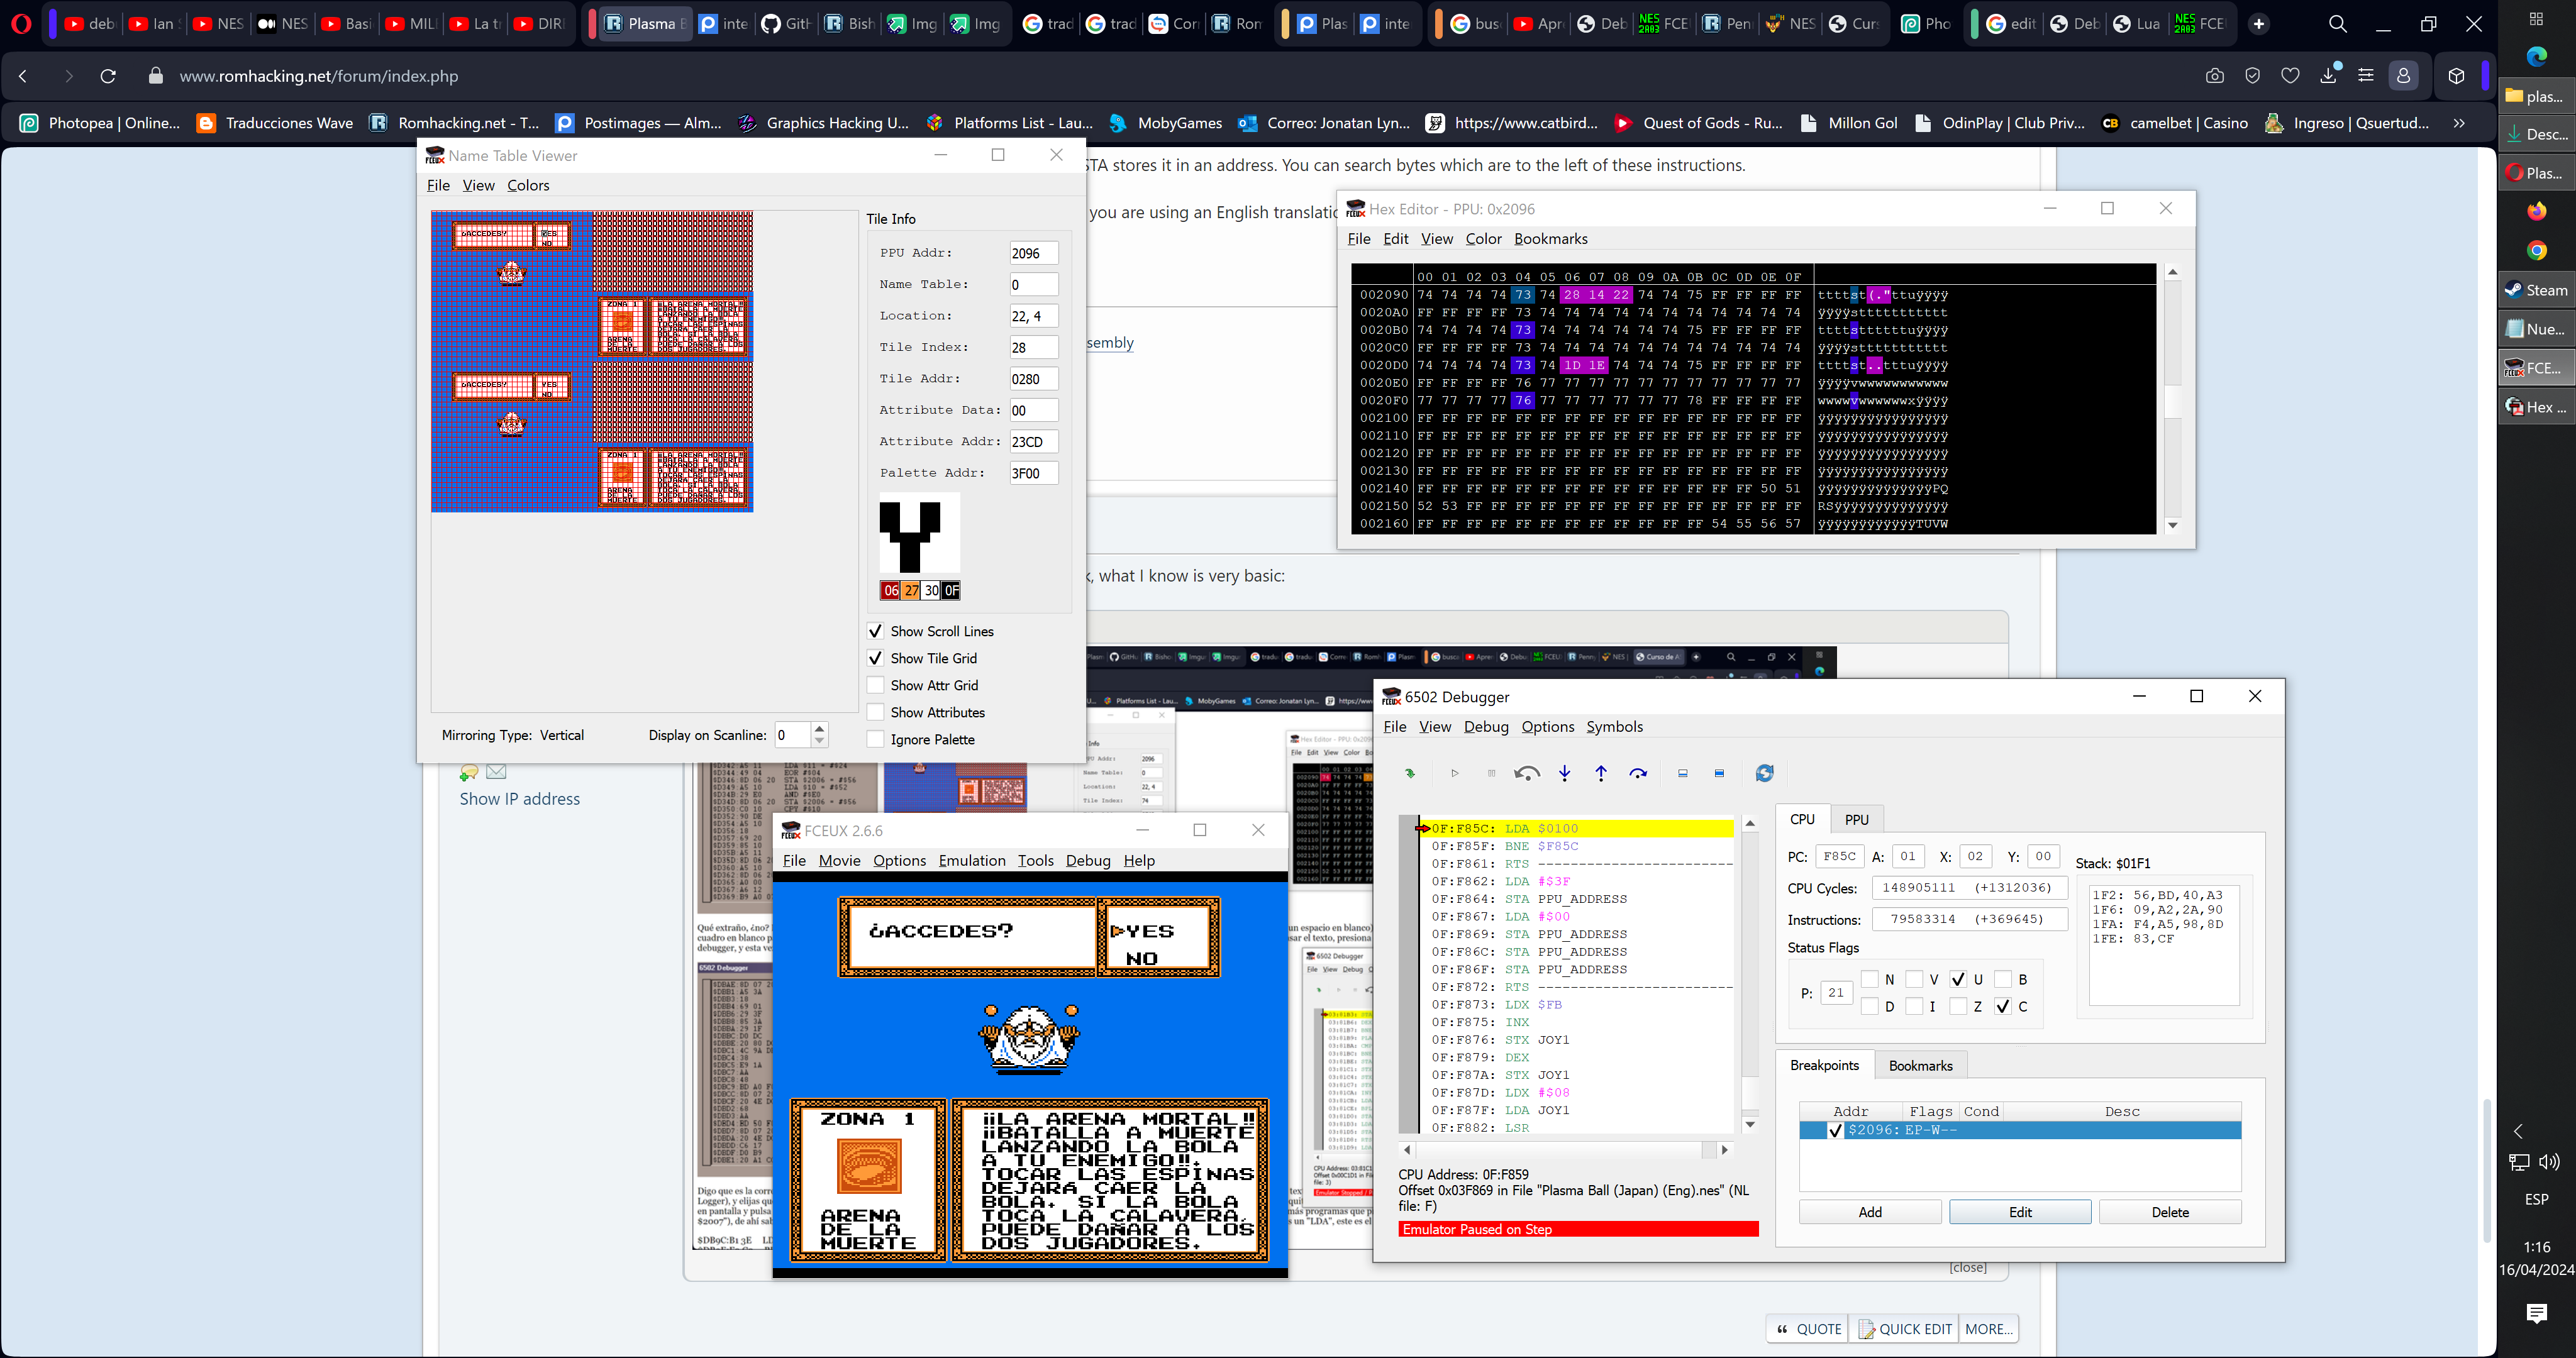Expand the bookmarks bar overflow chevron
The image size is (2576, 1358).
click(2459, 123)
